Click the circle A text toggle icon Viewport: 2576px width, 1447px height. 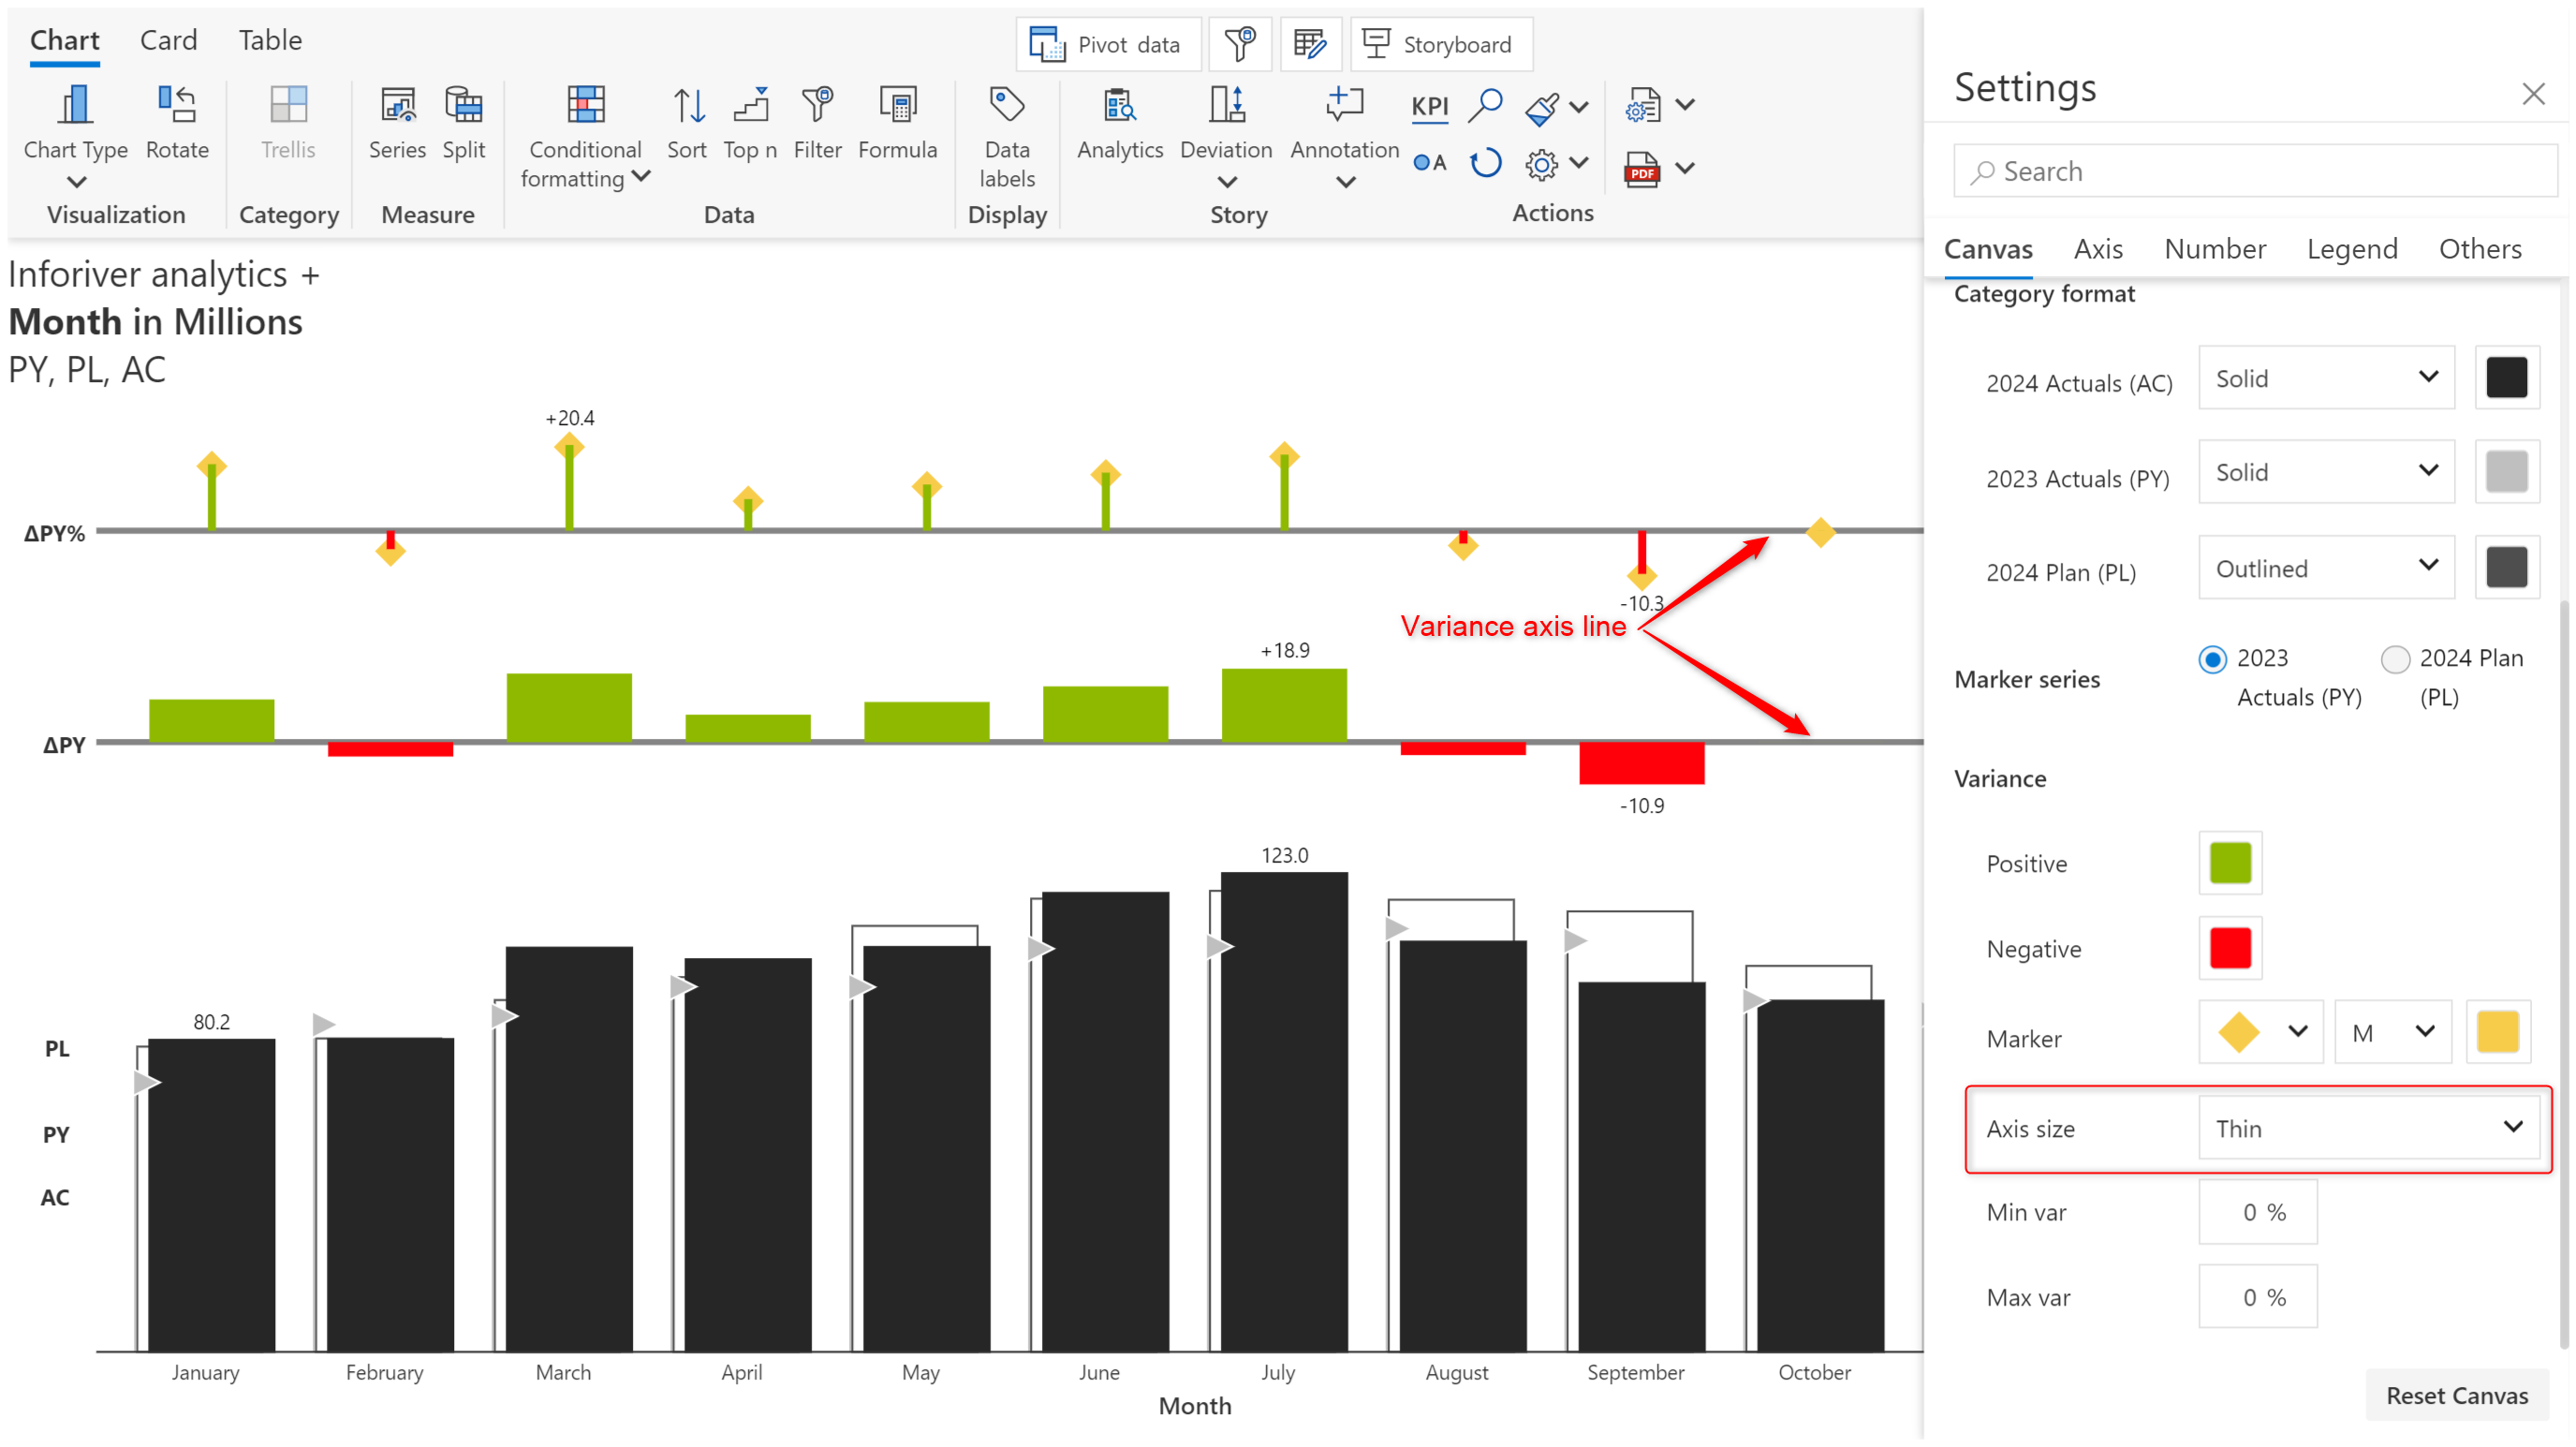click(1429, 162)
